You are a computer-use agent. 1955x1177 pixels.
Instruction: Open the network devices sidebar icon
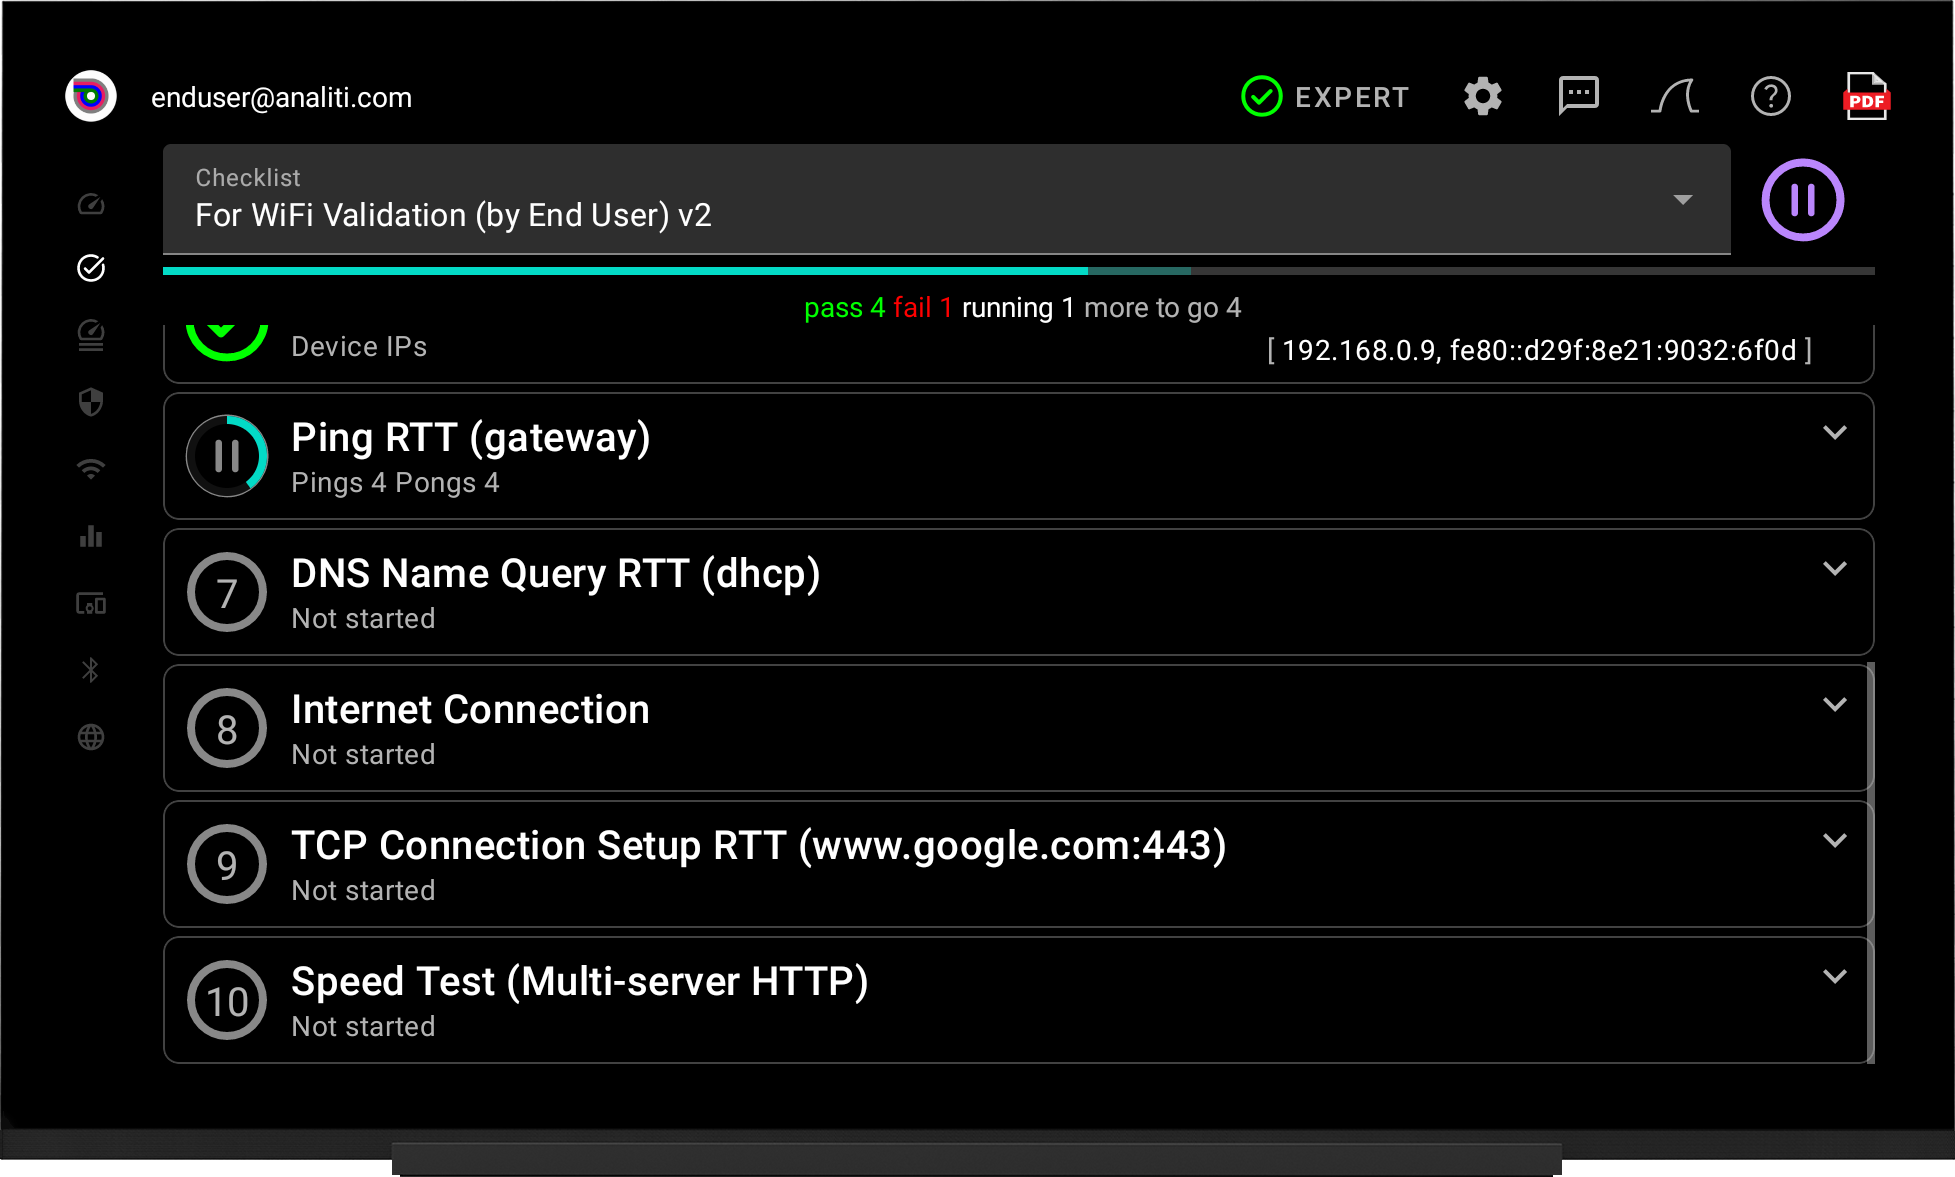(91, 603)
